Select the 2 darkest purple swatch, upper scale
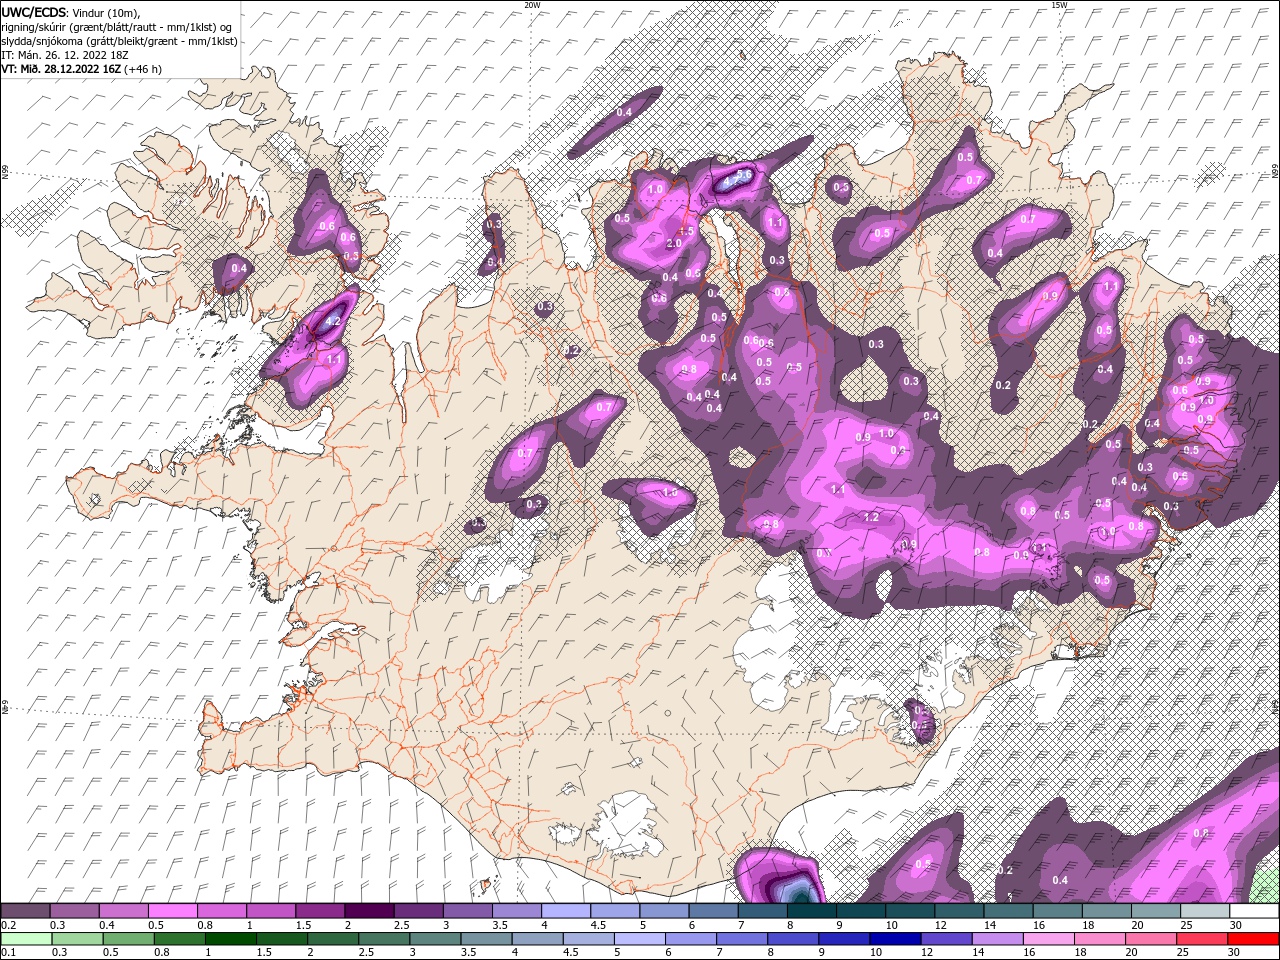1280x960 pixels. 369,911
